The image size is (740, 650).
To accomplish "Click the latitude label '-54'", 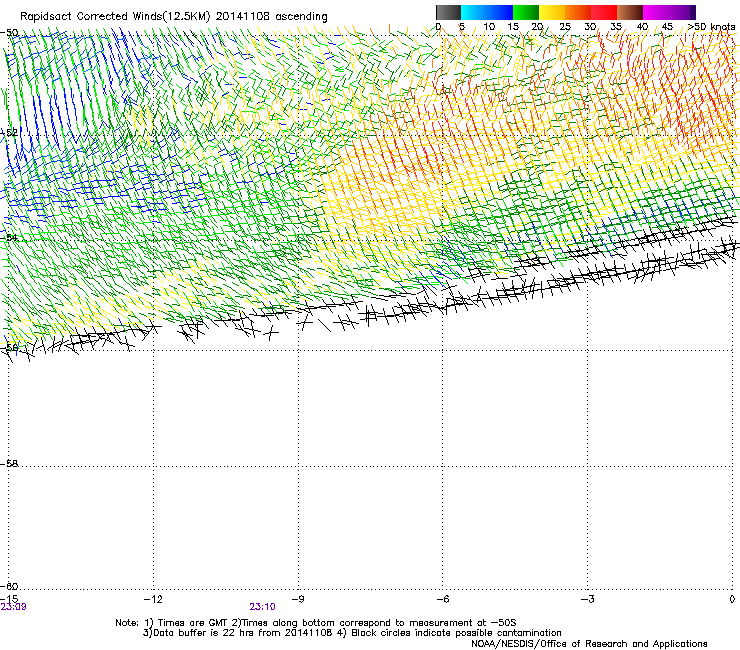I will pyautogui.click(x=9, y=237).
